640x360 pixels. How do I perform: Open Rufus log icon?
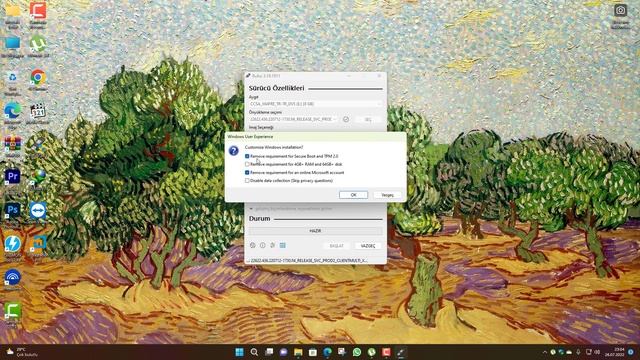point(282,245)
